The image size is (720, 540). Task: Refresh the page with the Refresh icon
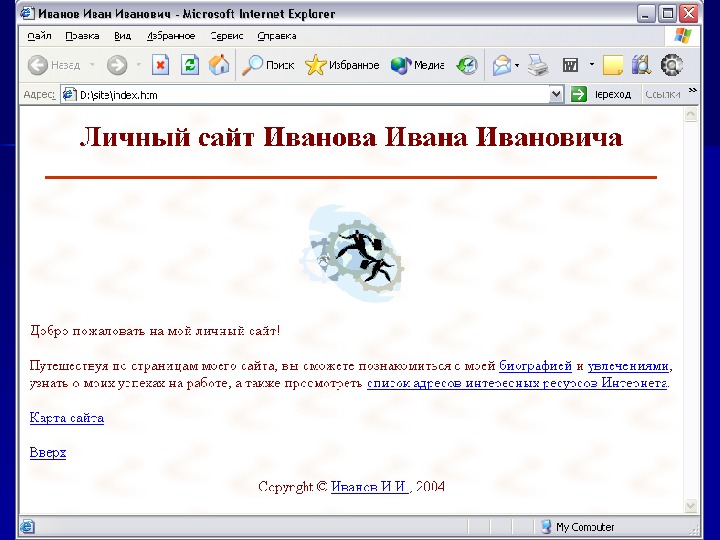pos(190,65)
